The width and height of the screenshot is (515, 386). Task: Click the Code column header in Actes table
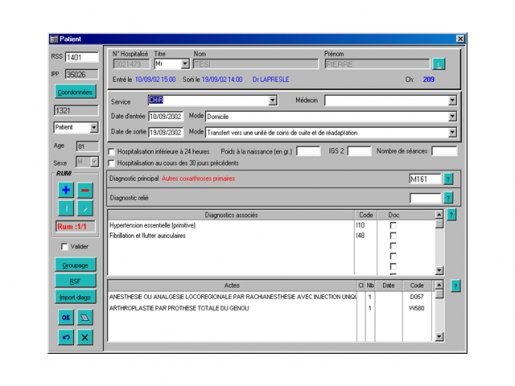[x=417, y=285]
